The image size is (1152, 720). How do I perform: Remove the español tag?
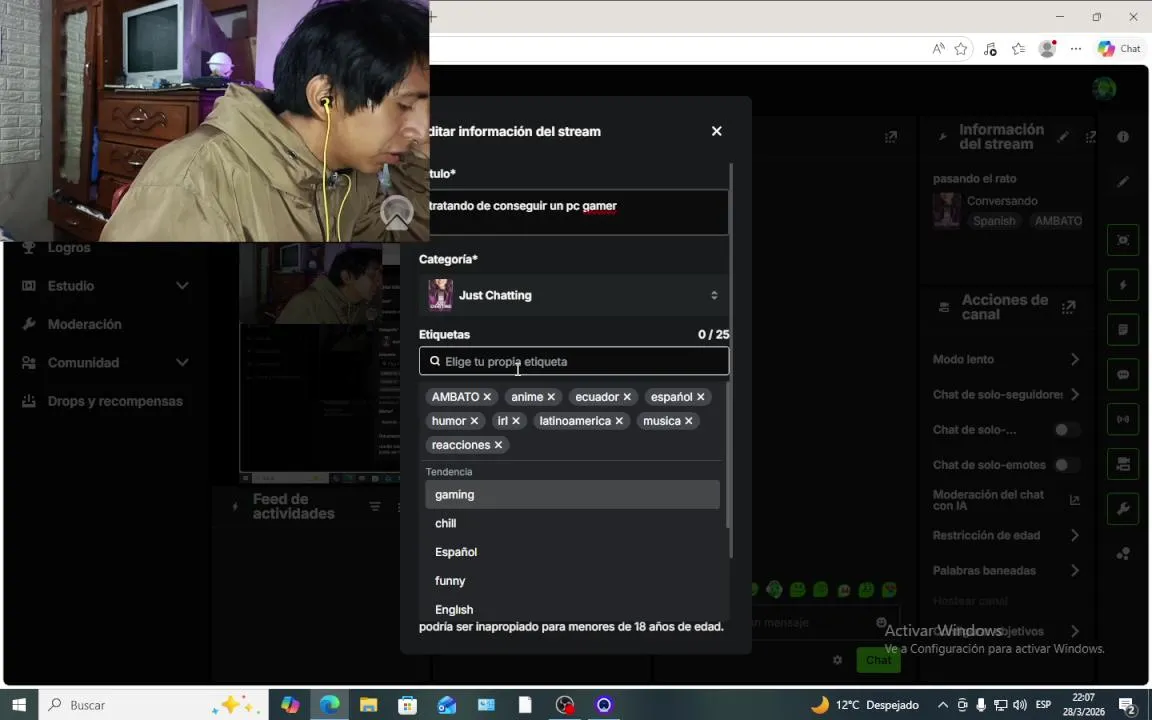700,397
